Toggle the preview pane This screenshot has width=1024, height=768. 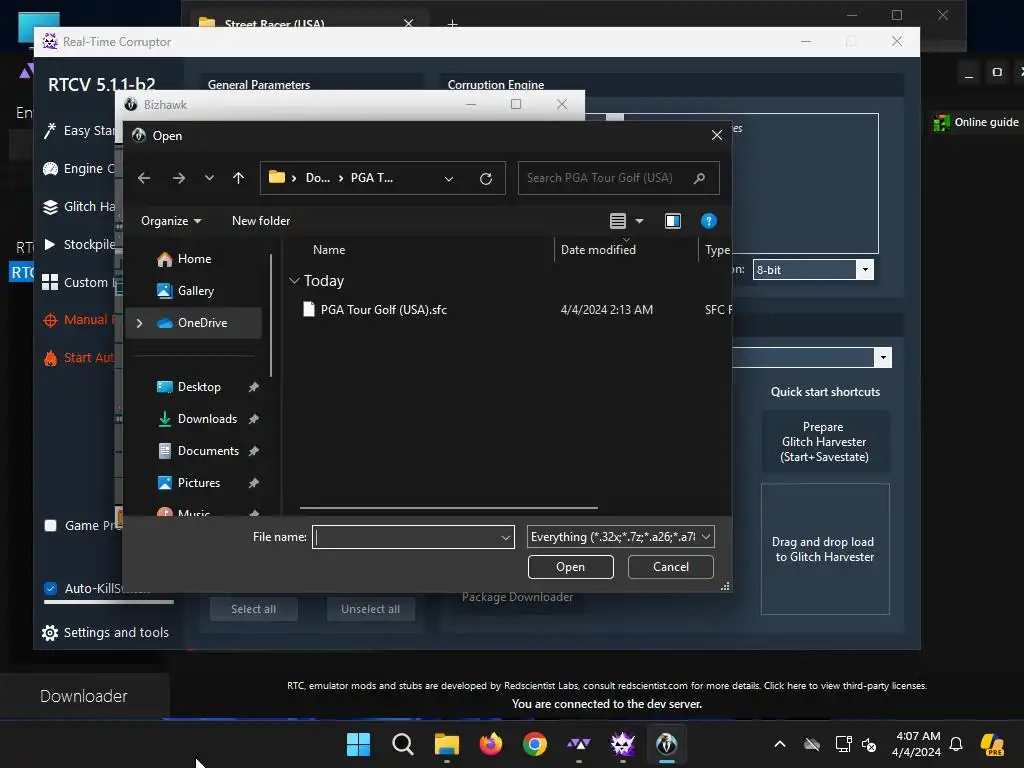pos(673,221)
